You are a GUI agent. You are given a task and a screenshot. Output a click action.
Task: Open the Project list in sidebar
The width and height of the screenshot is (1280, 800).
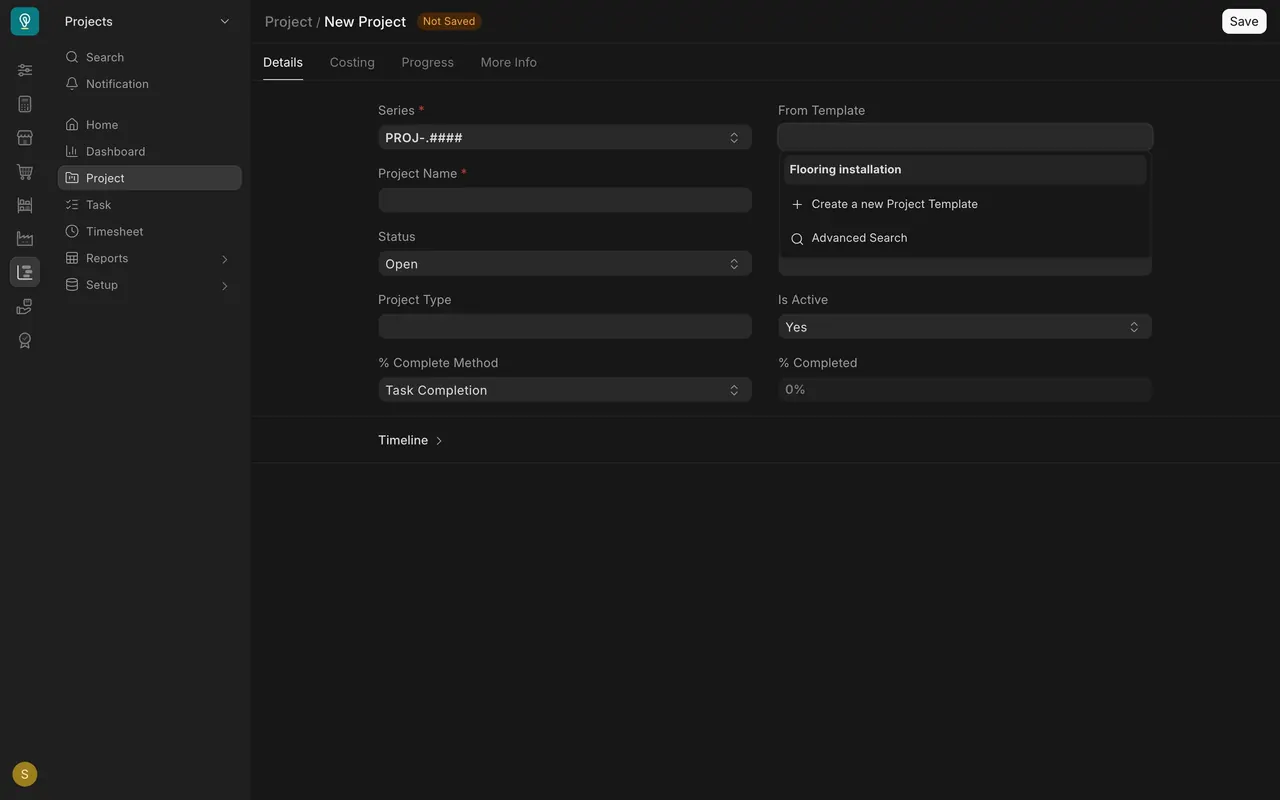tap(150, 178)
